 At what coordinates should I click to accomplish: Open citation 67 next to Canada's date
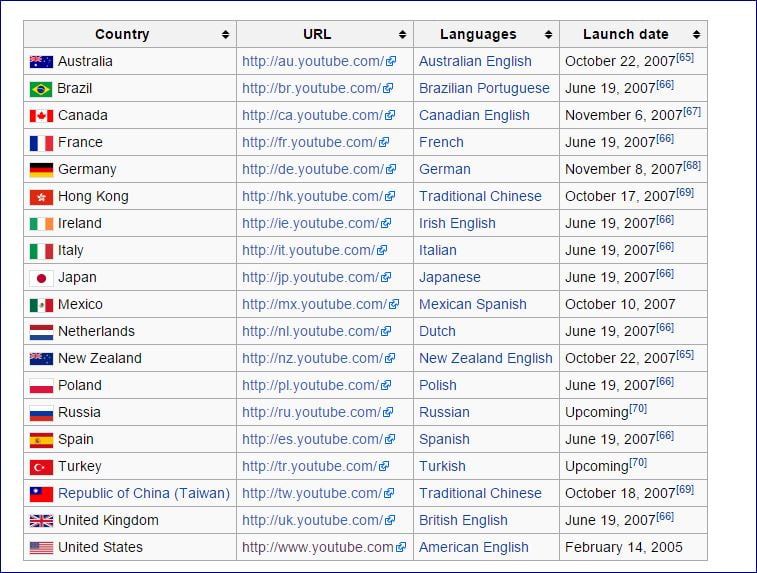click(x=692, y=111)
